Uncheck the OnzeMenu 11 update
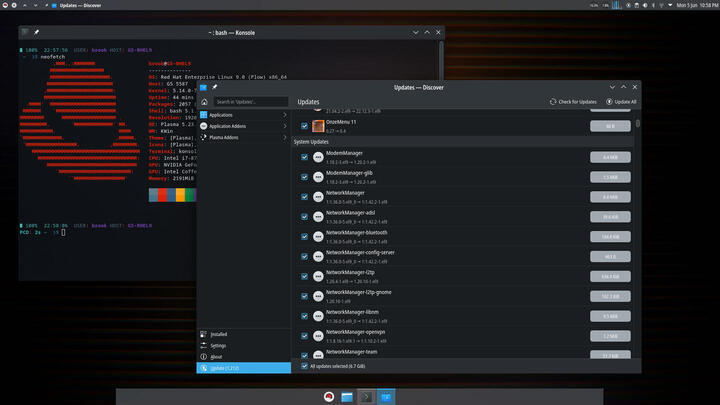The image size is (720, 405). (x=304, y=126)
